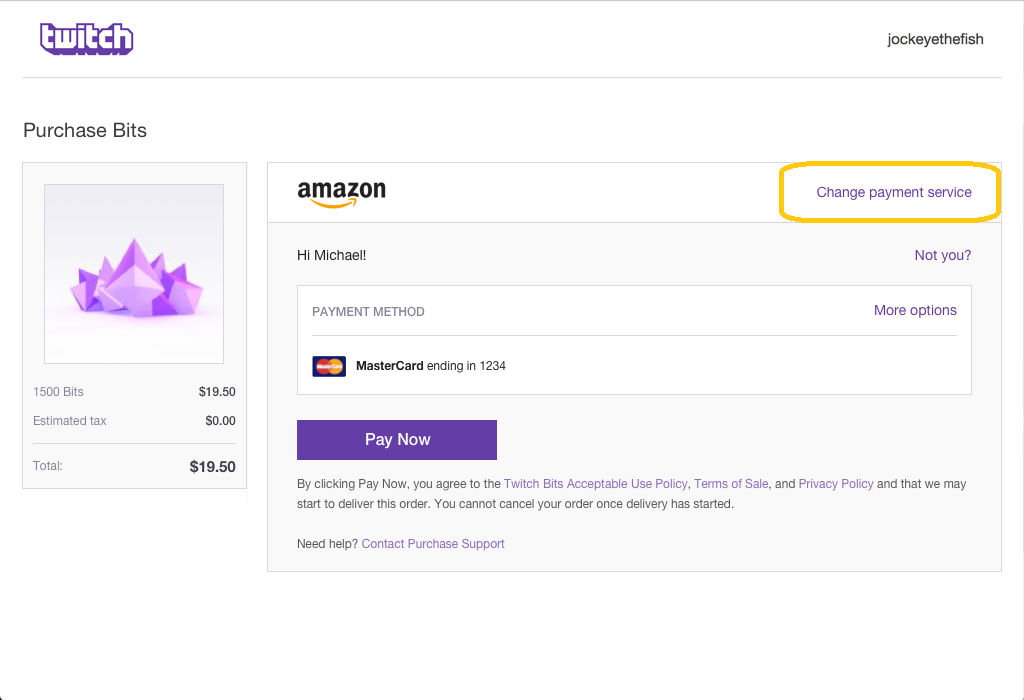Click the Purchase Bits heading

point(85,130)
